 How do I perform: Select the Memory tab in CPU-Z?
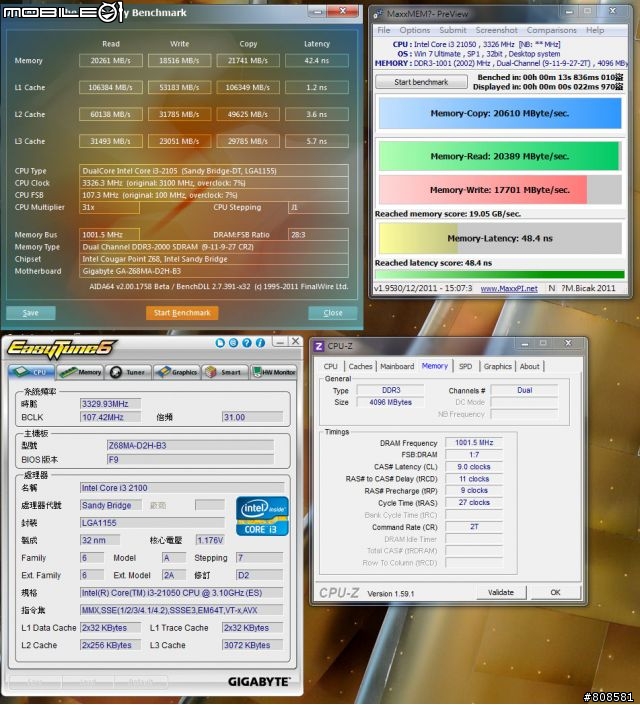coord(434,366)
